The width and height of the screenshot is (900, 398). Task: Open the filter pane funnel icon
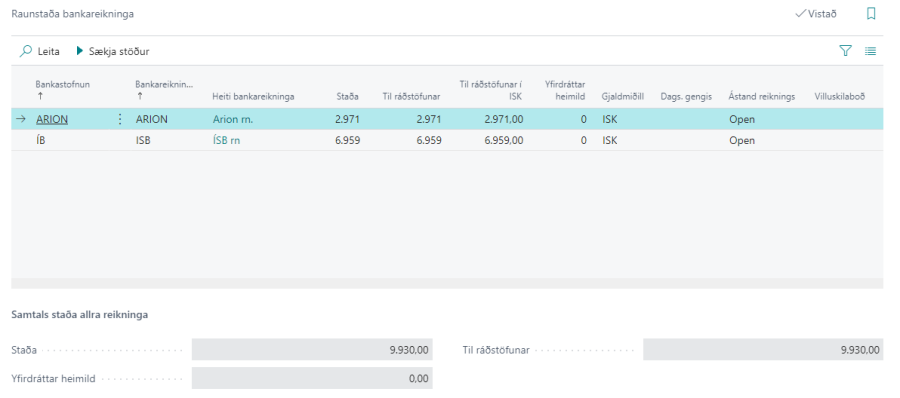pos(845,51)
